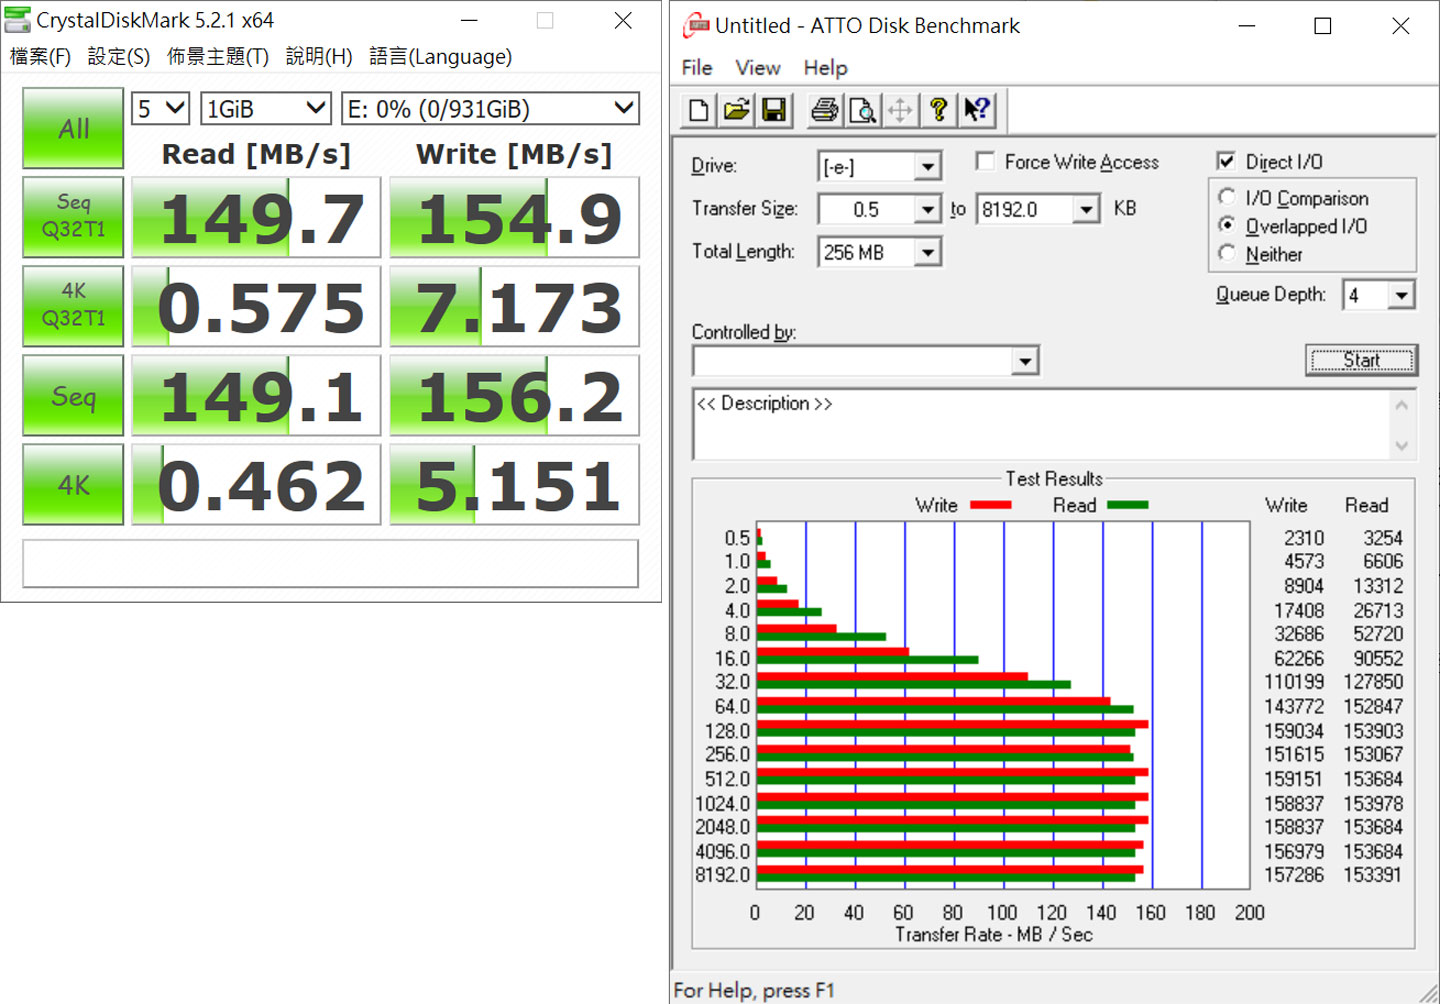Open CrystalDiskMark drive E: selection dropdown

pos(490,108)
